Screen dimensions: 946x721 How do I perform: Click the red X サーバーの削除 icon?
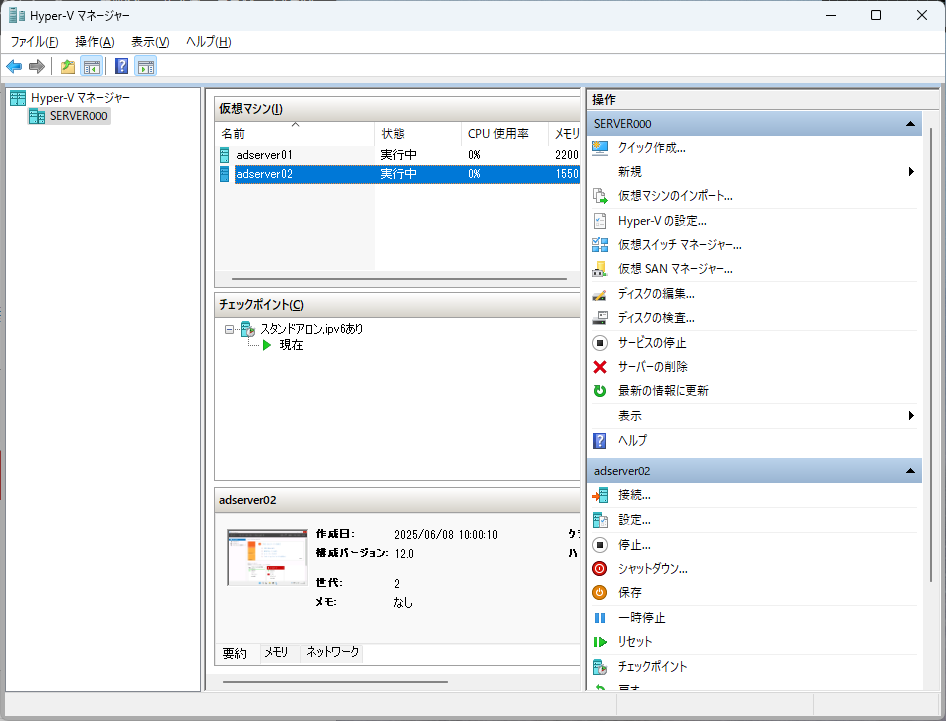click(x=600, y=367)
